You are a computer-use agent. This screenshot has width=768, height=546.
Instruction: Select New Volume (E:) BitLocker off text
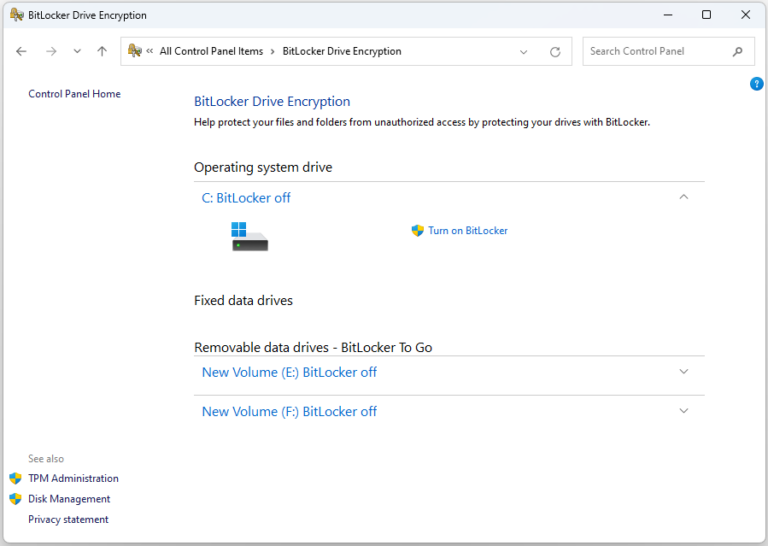pyautogui.click(x=289, y=372)
